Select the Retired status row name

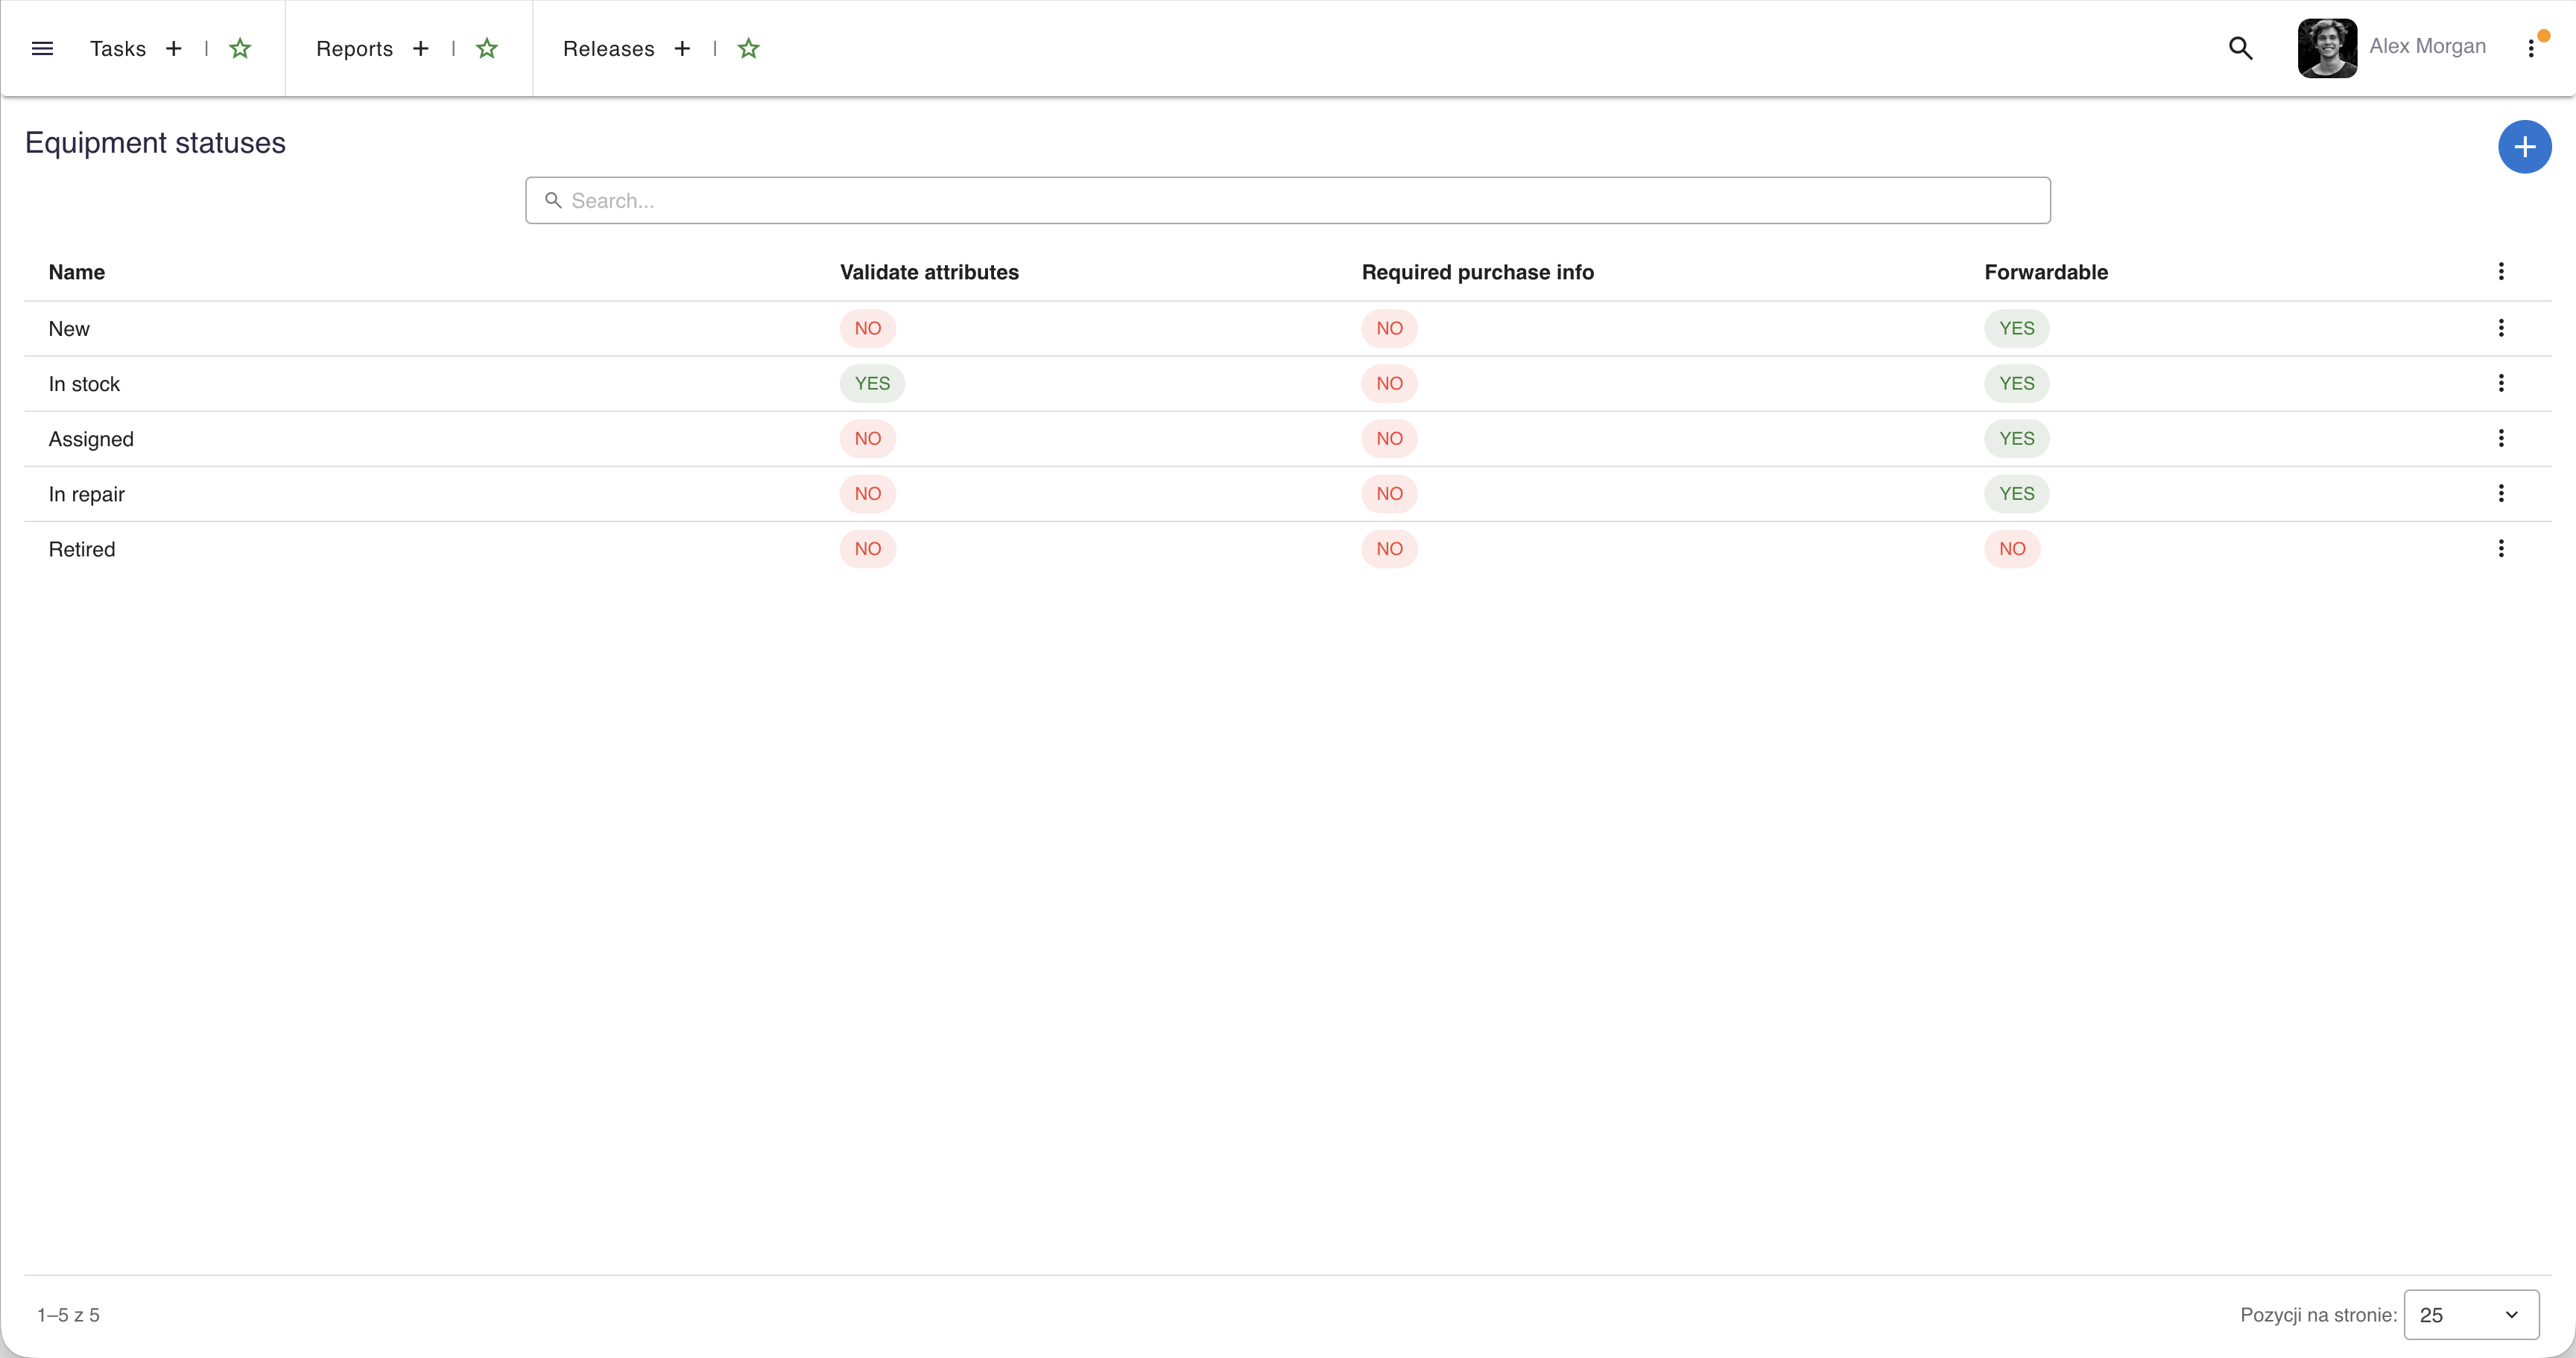(82, 549)
